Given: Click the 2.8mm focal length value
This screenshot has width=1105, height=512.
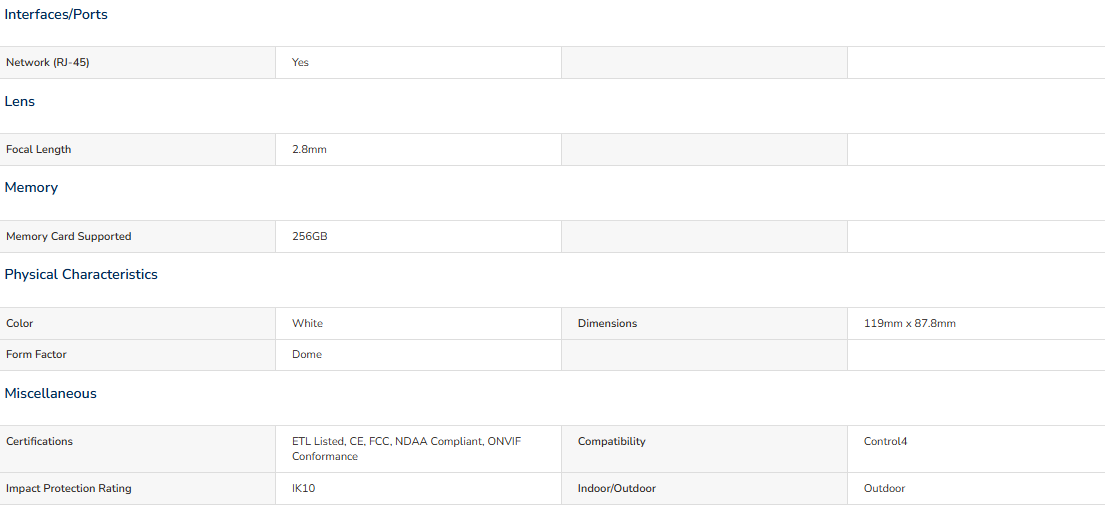Looking at the screenshot, I should point(309,149).
